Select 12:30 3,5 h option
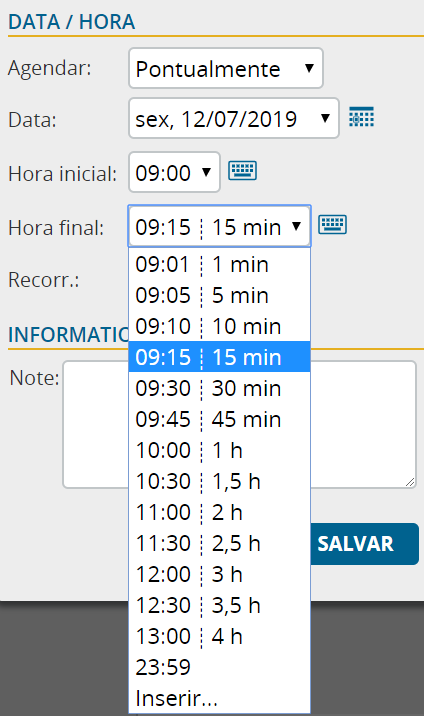Viewport: 424px width, 716px height. point(220,605)
